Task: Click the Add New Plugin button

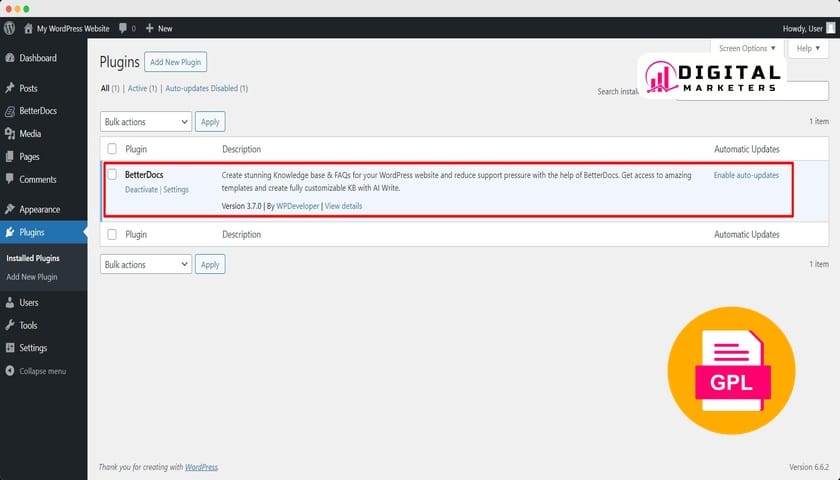Action: (x=175, y=62)
